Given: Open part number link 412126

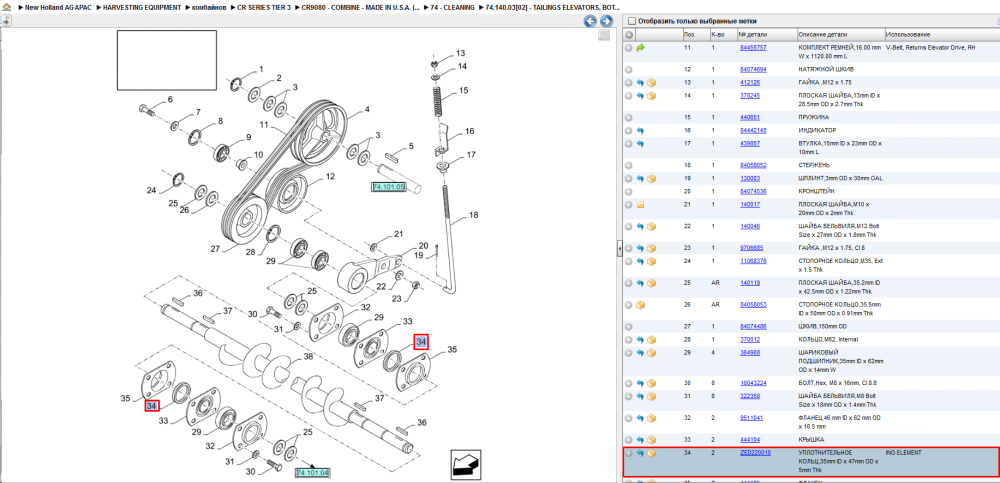Looking at the screenshot, I should [750, 83].
